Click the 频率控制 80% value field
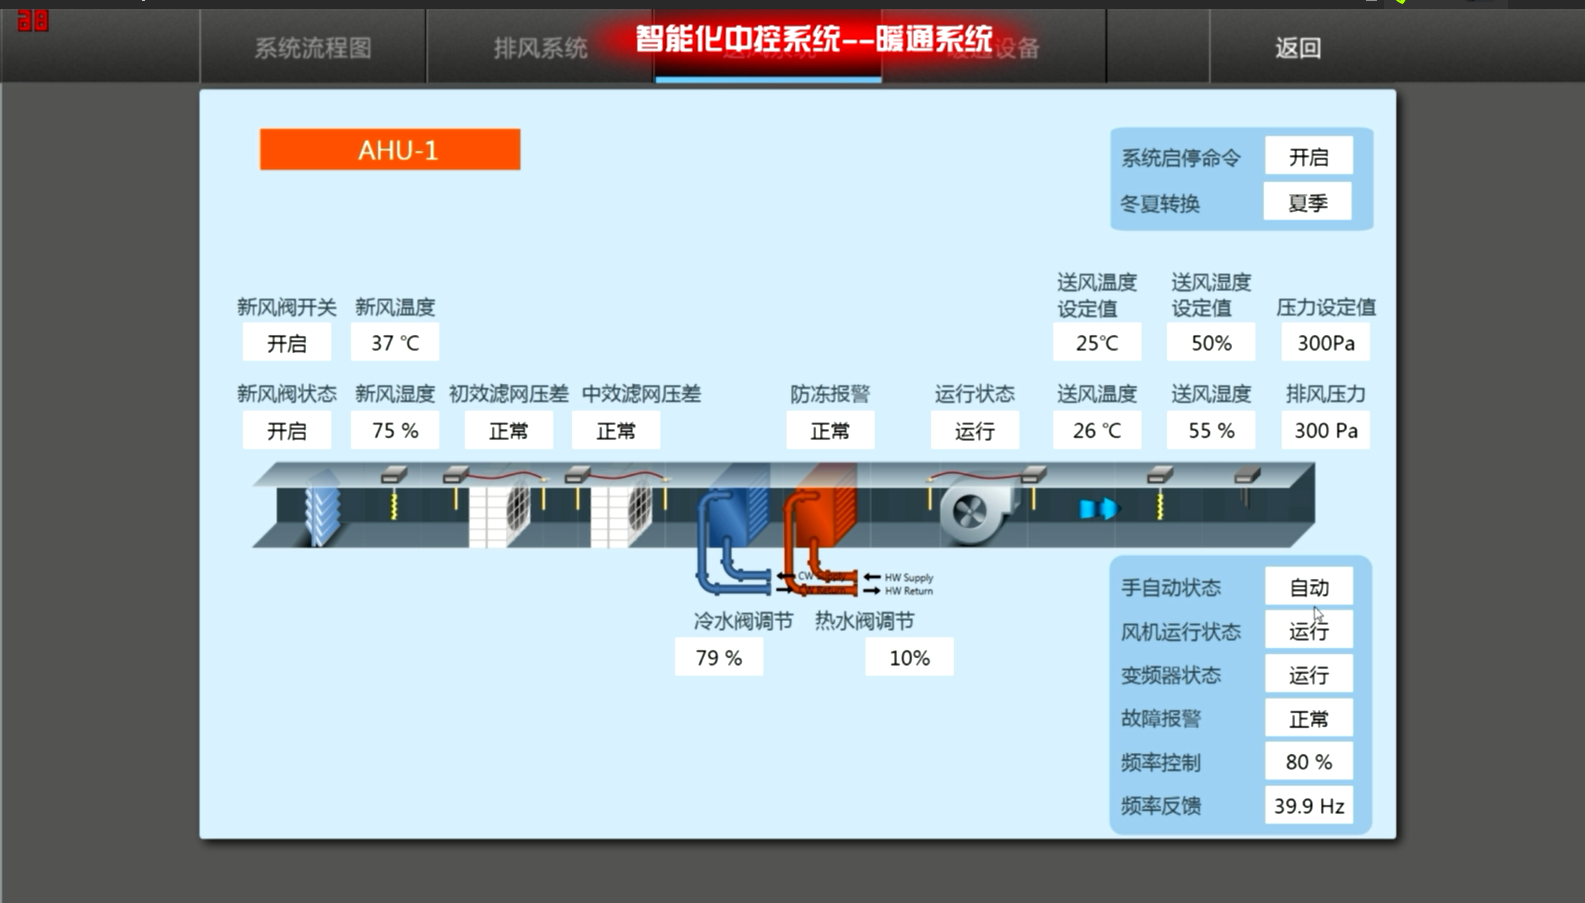Viewport: 1585px width, 903px height. tap(1308, 762)
